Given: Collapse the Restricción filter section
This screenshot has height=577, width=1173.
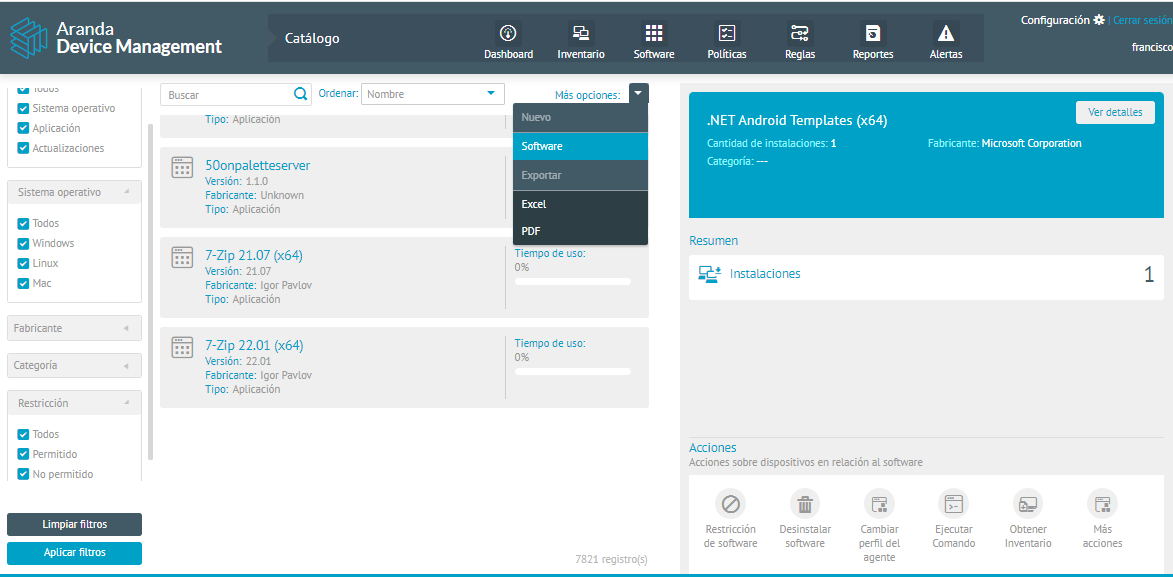Looking at the screenshot, I should pos(74,403).
